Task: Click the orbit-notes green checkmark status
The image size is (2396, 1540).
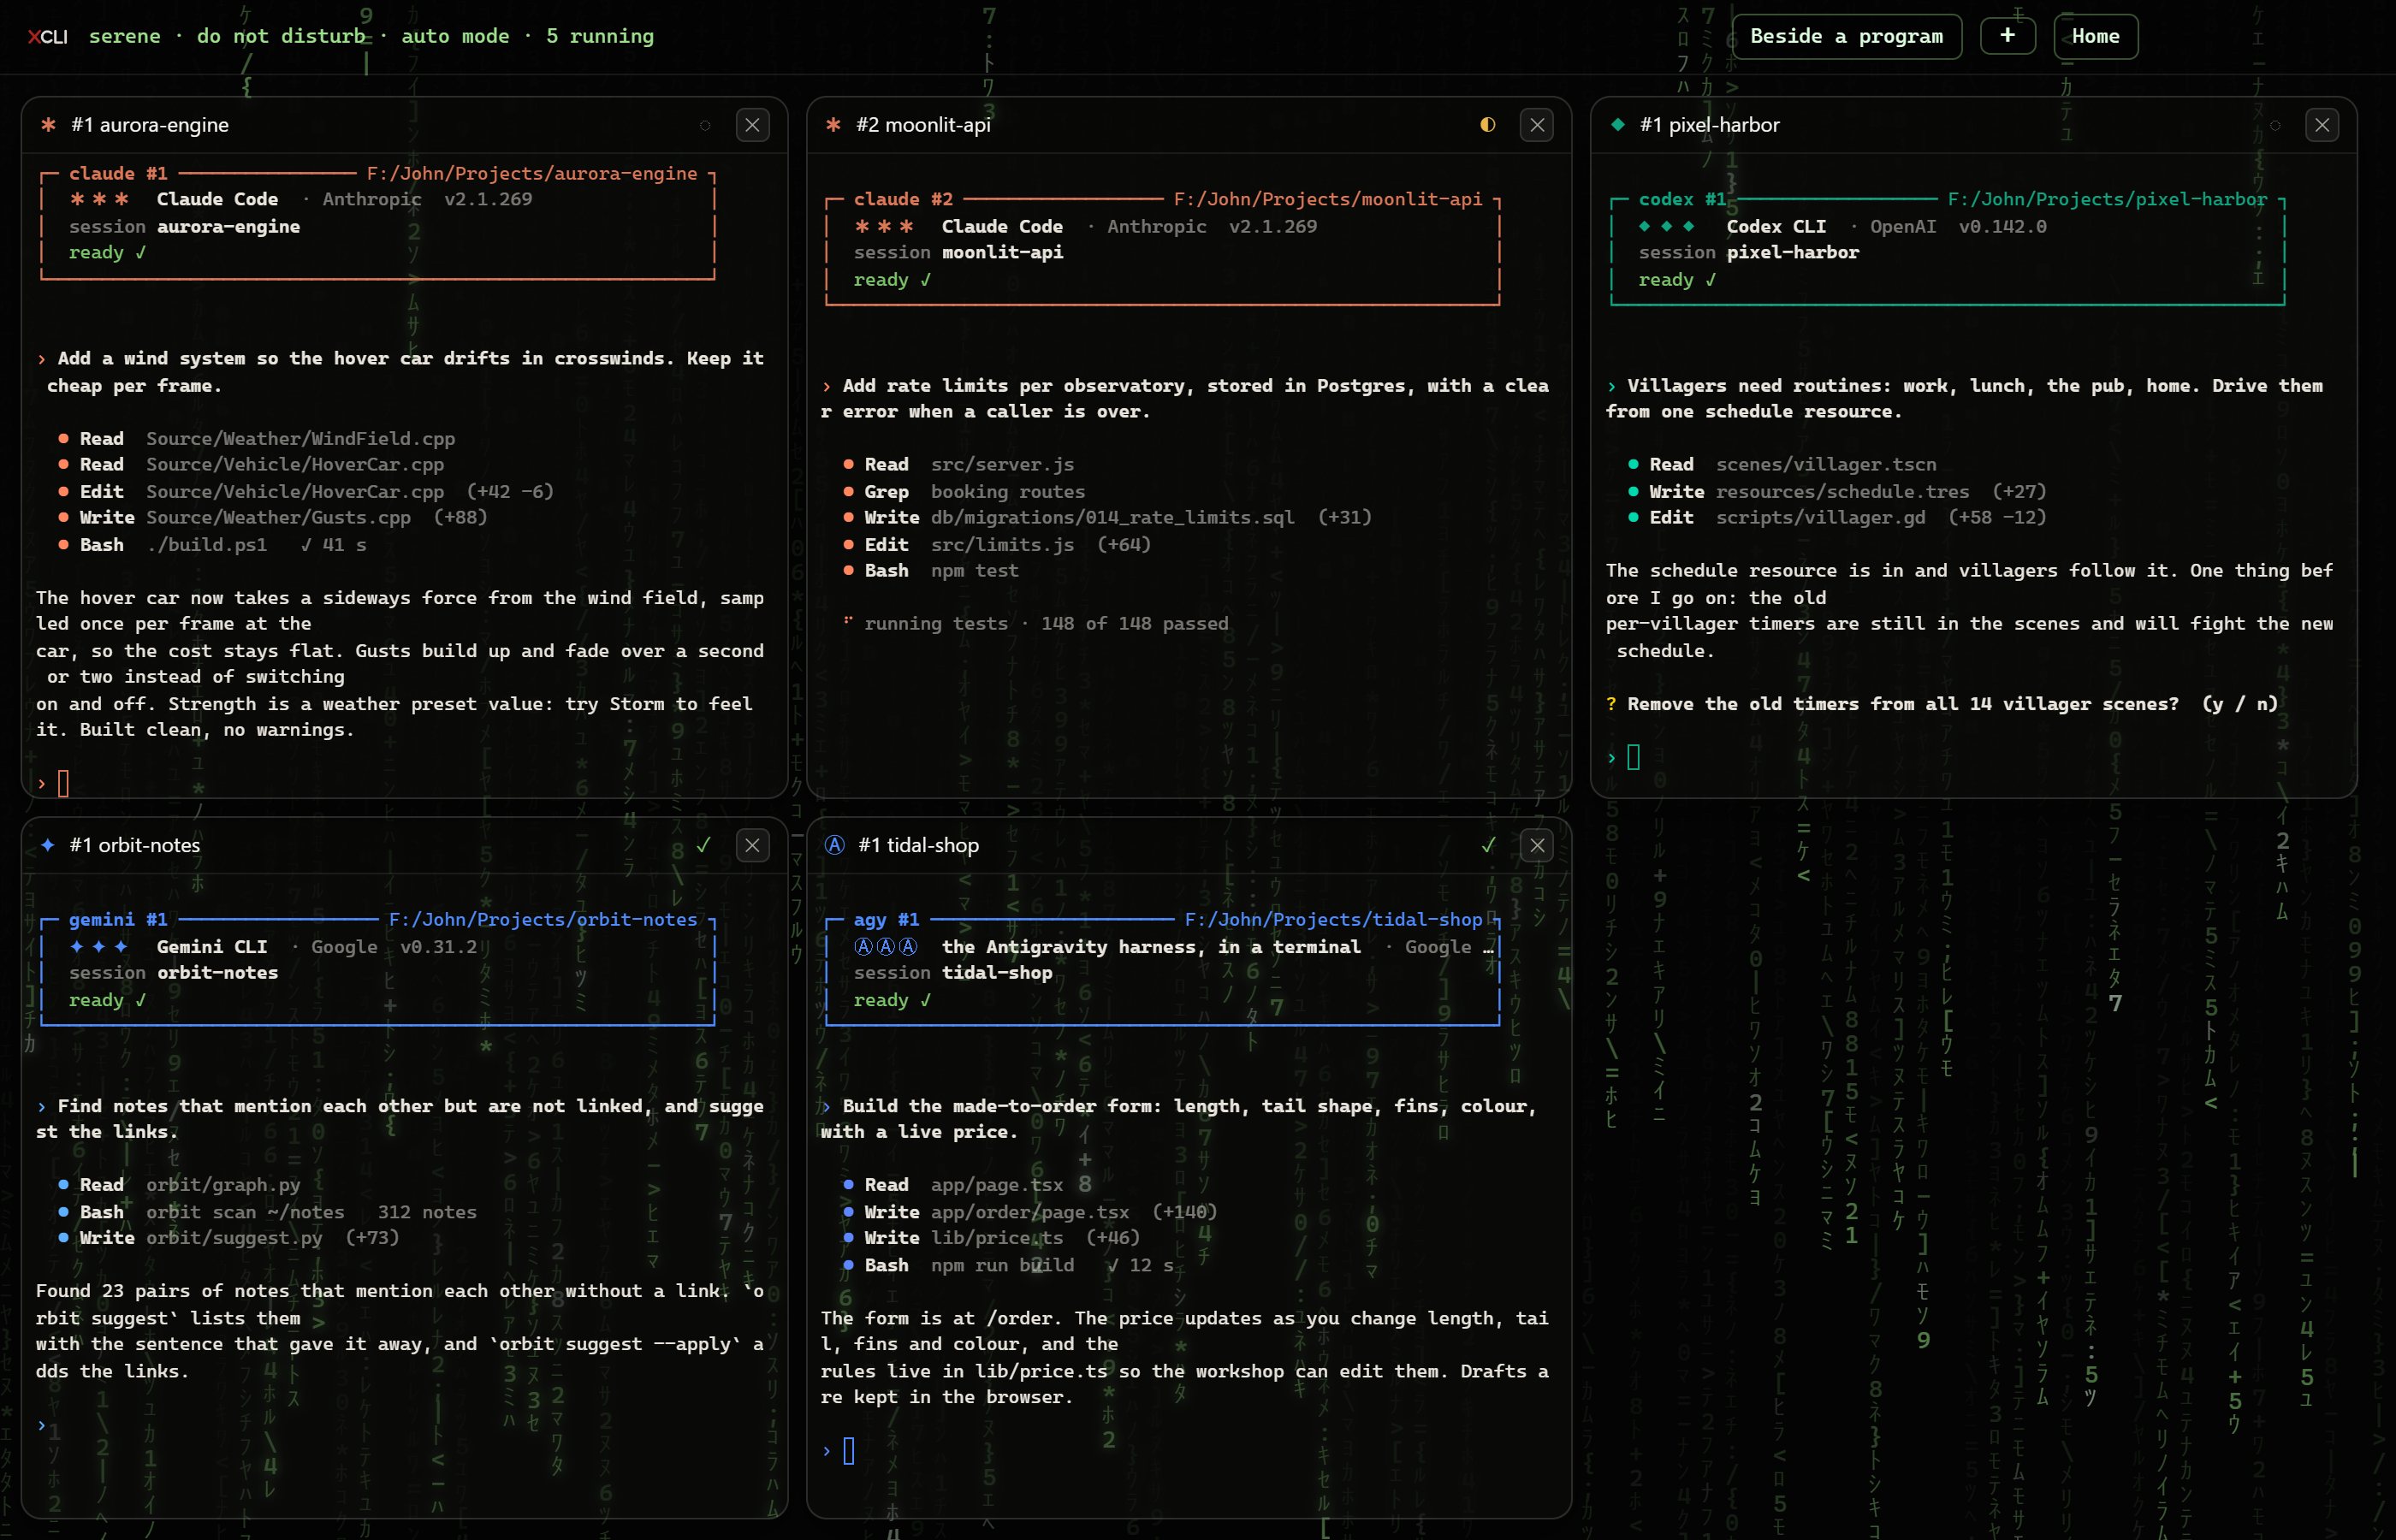Action: pos(704,845)
